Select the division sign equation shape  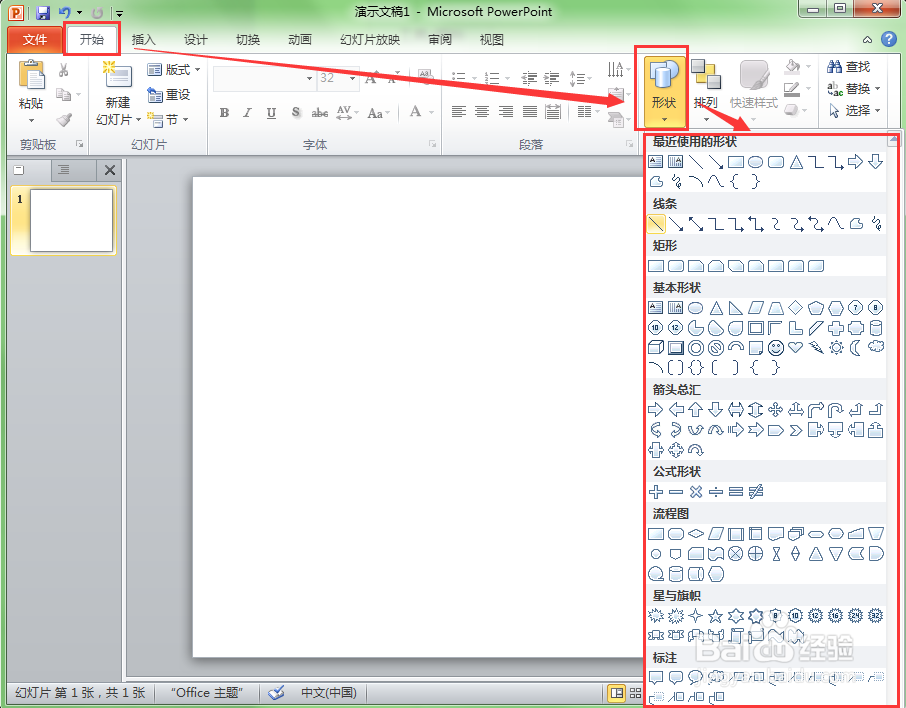coord(716,492)
